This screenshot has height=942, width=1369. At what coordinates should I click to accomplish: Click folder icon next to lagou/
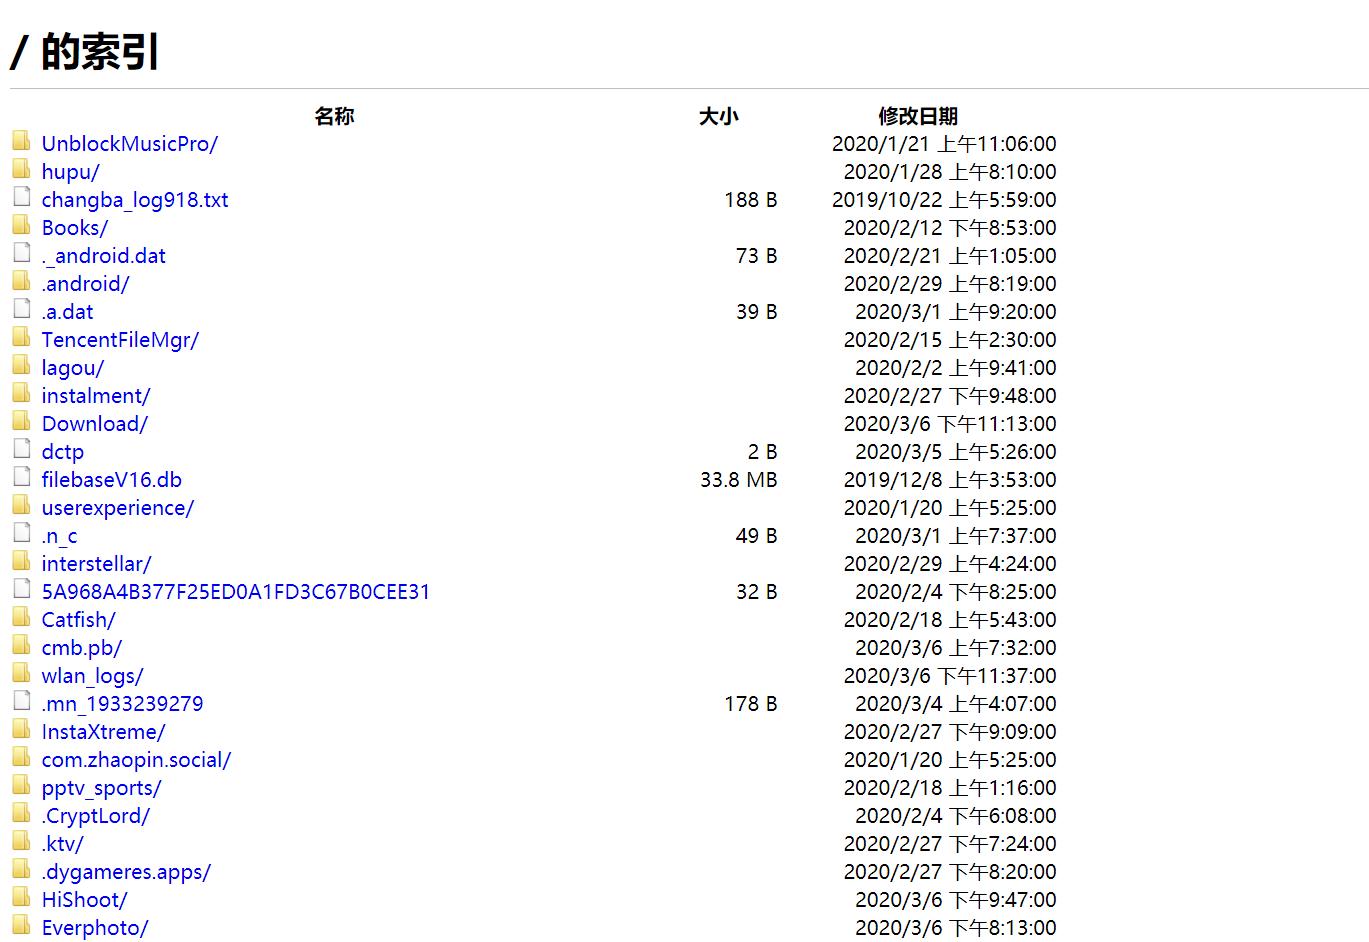tap(21, 364)
